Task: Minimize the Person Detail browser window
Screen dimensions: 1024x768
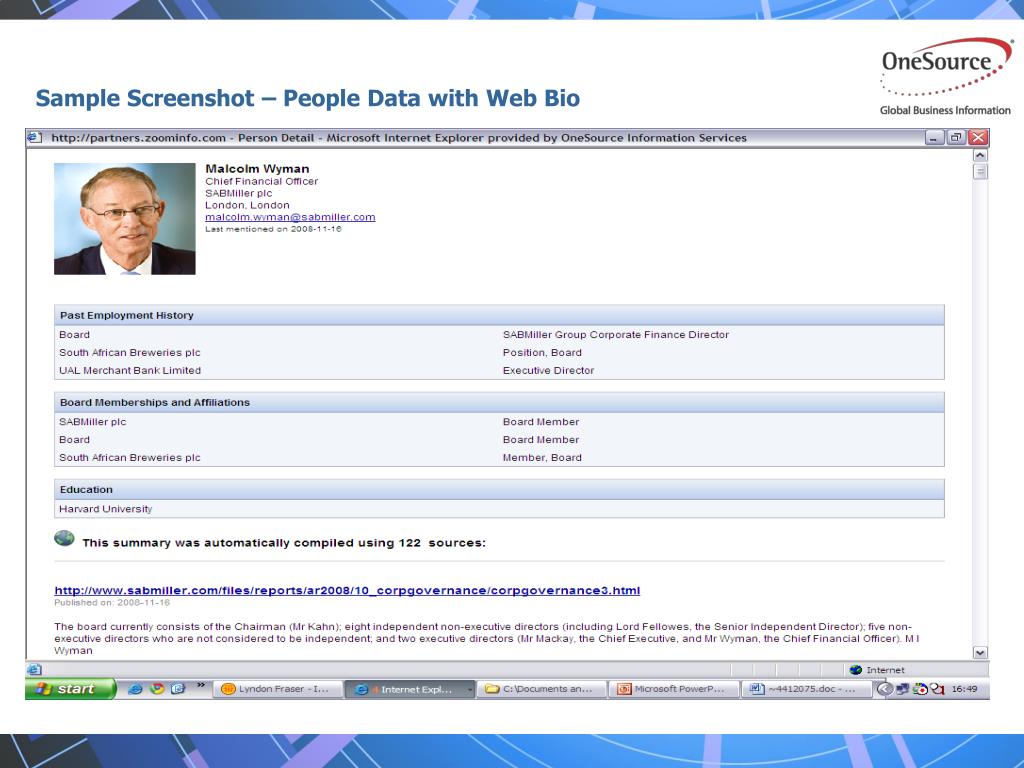Action: 935,138
